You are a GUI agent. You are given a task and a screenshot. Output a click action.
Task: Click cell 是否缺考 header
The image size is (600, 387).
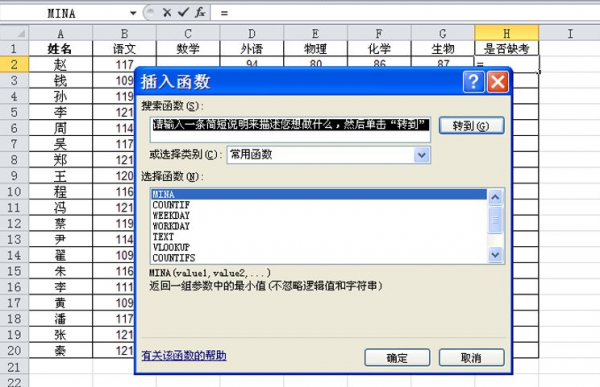coord(507,49)
